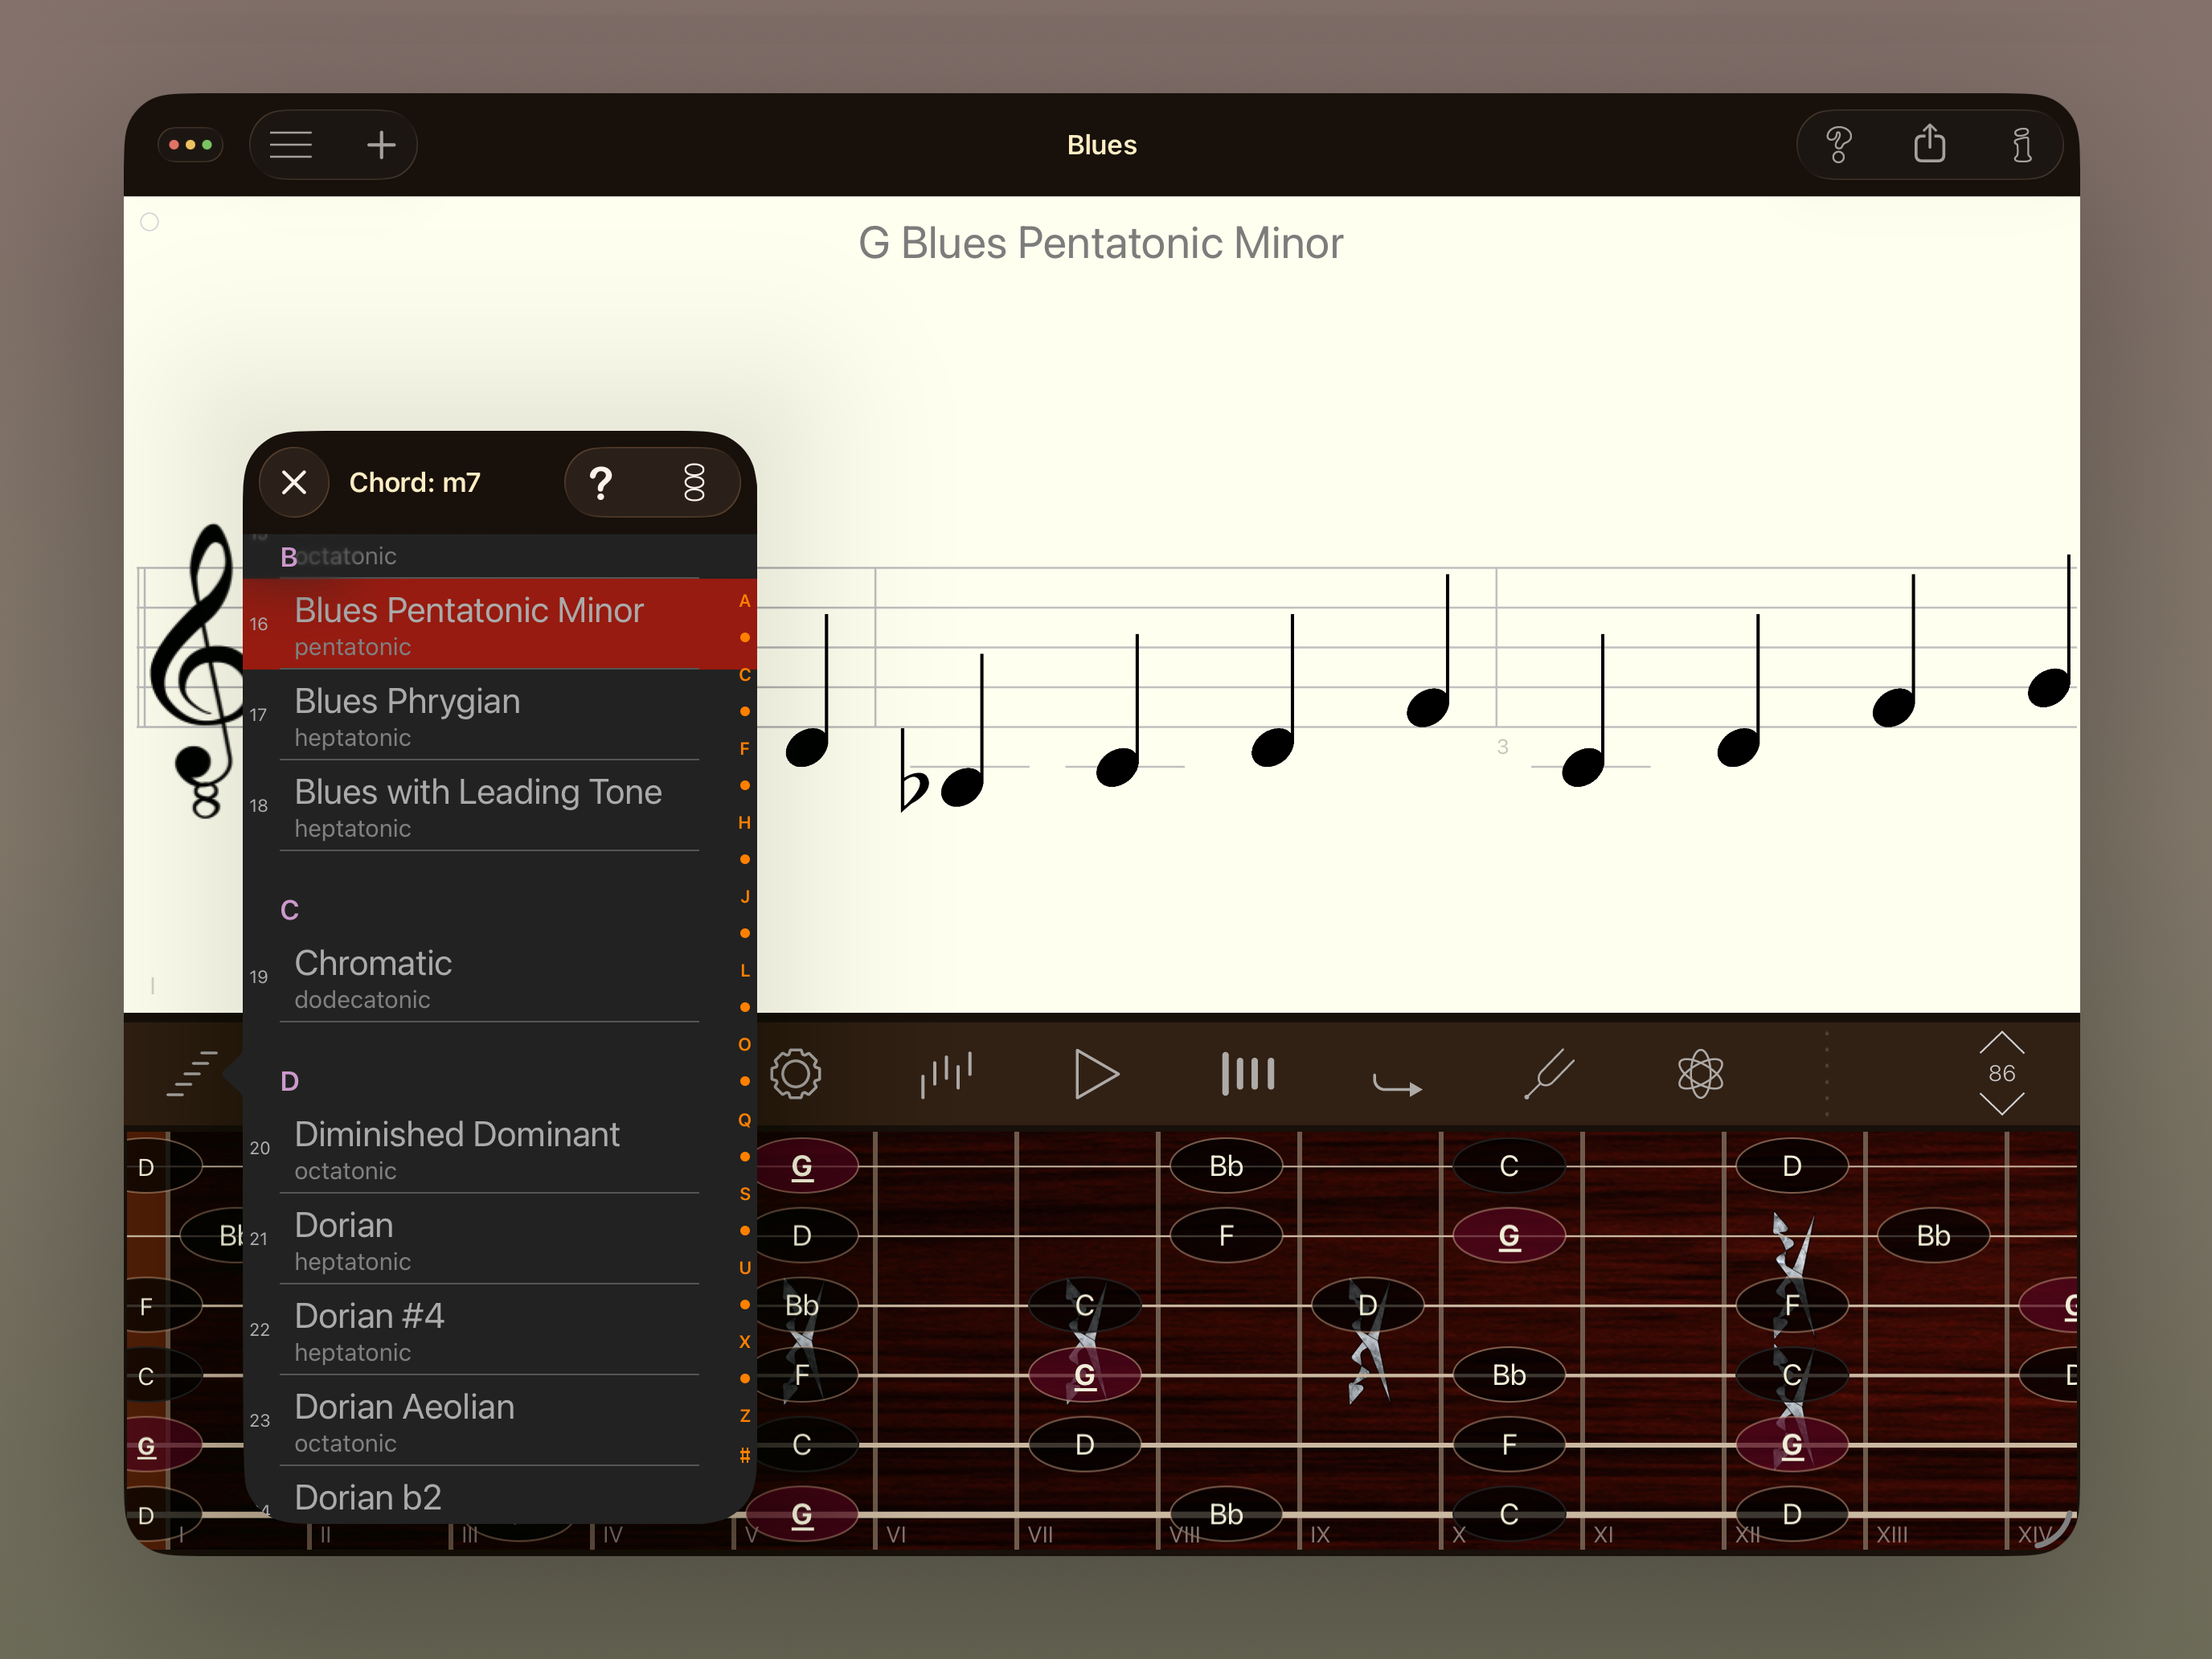Click the settings gear icon in toolbar
This screenshot has width=2212, height=1659.
(795, 1075)
